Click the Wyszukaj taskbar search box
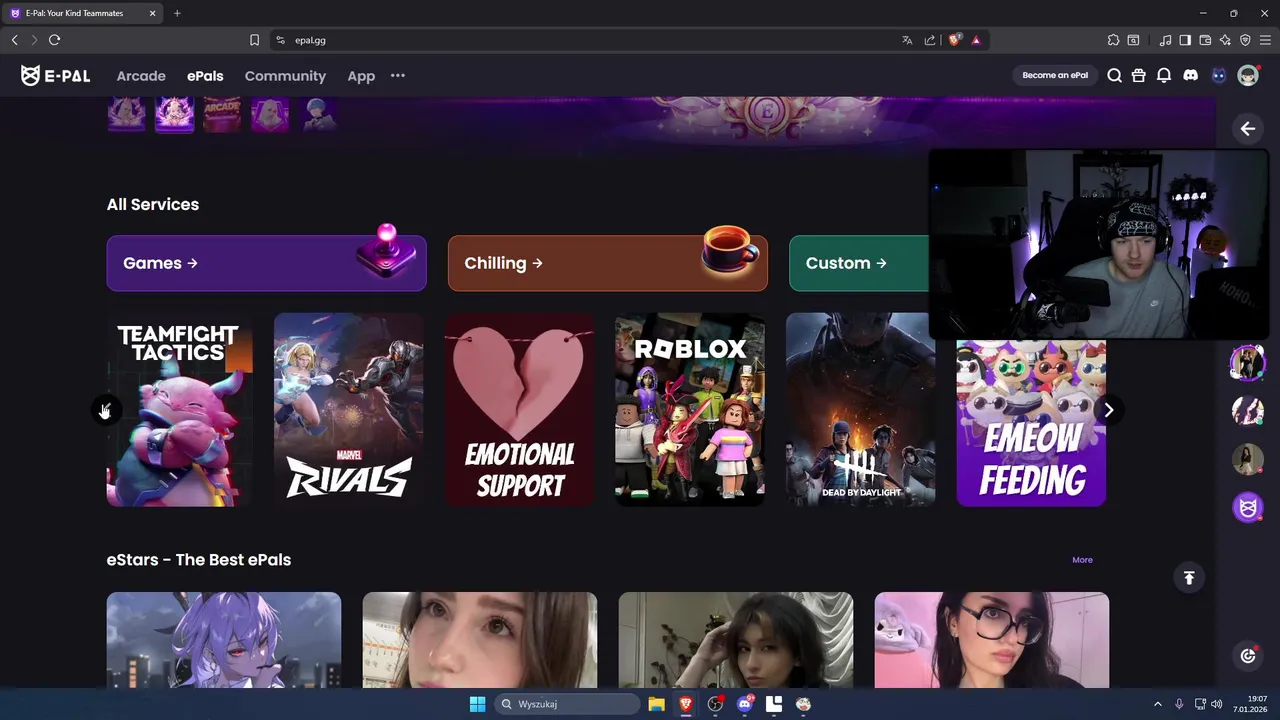1280x720 pixels. [567, 704]
